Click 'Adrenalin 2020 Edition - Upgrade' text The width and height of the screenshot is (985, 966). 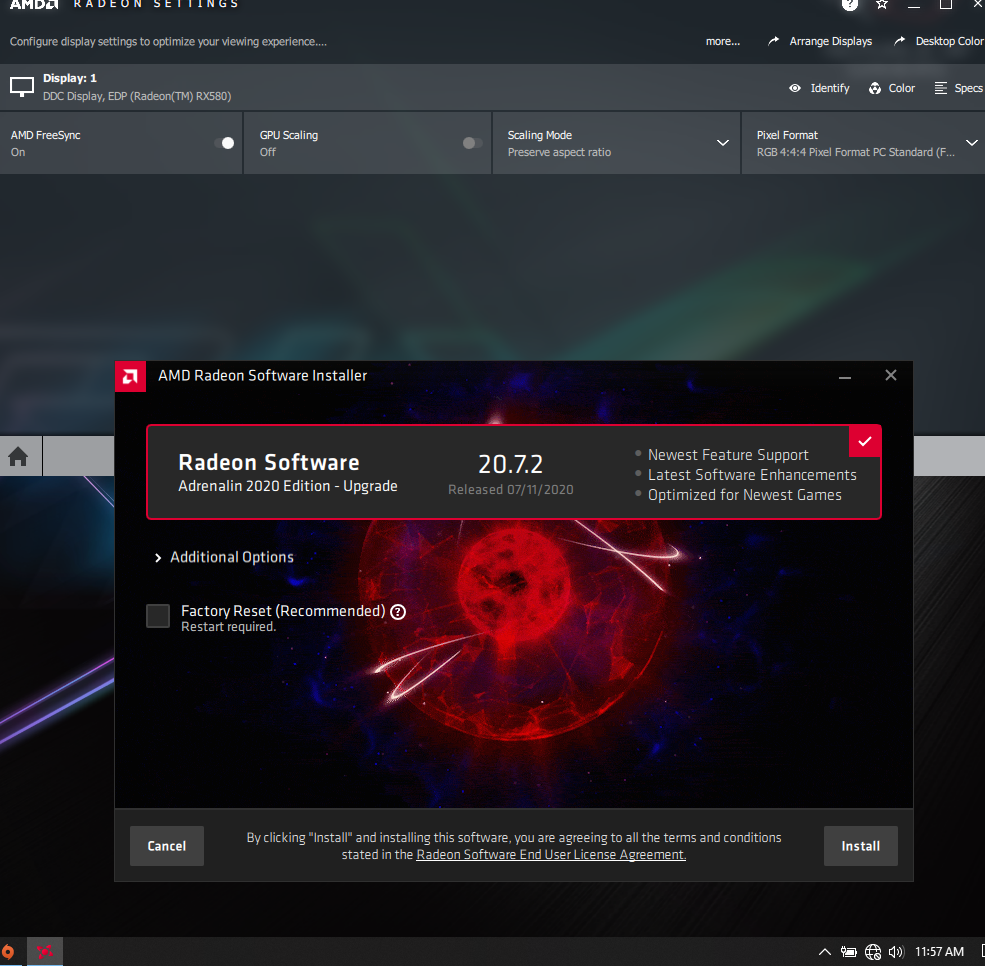click(x=288, y=487)
